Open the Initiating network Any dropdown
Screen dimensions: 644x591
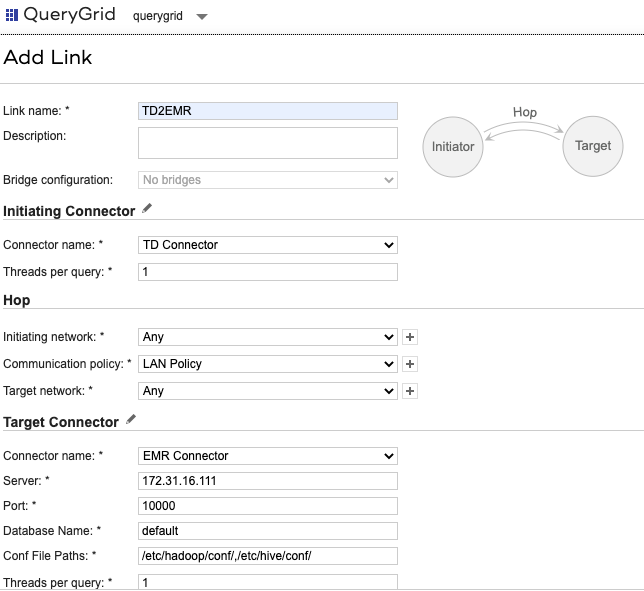pyautogui.click(x=267, y=337)
